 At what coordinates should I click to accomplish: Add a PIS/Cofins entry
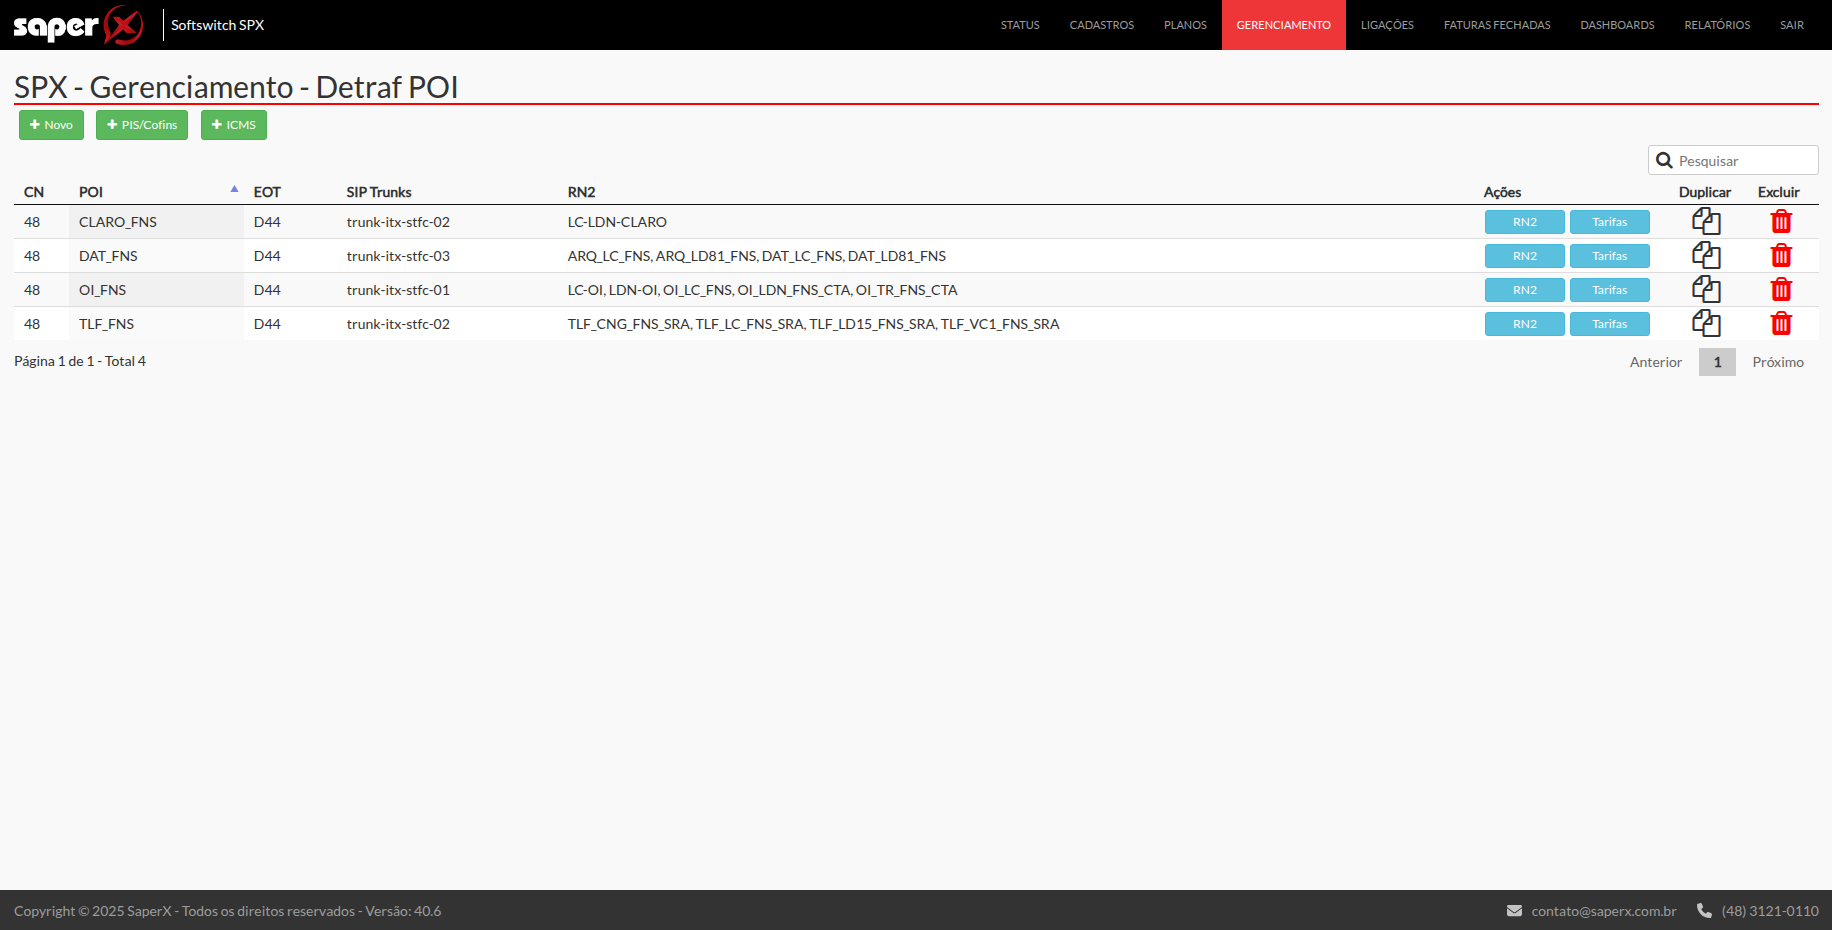[142, 125]
